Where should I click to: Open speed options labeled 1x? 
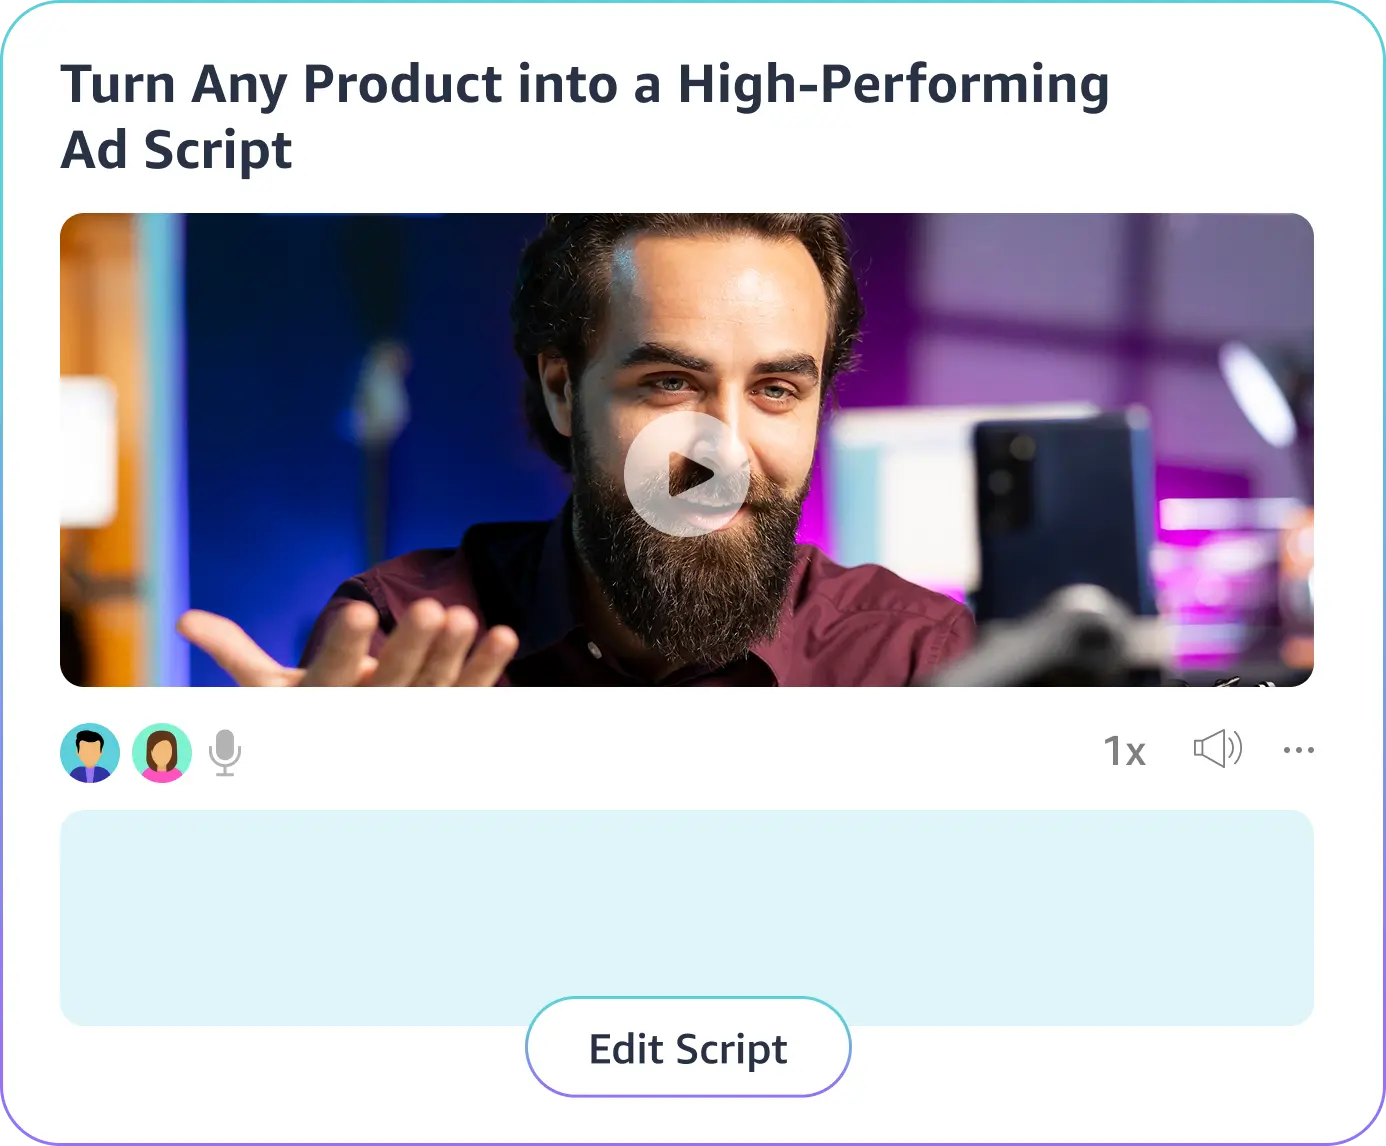[x=1124, y=751]
